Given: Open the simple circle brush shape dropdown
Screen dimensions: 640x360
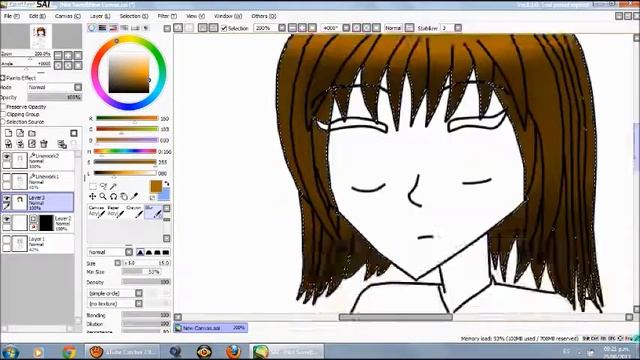Looking at the screenshot, I should [x=139, y=293].
